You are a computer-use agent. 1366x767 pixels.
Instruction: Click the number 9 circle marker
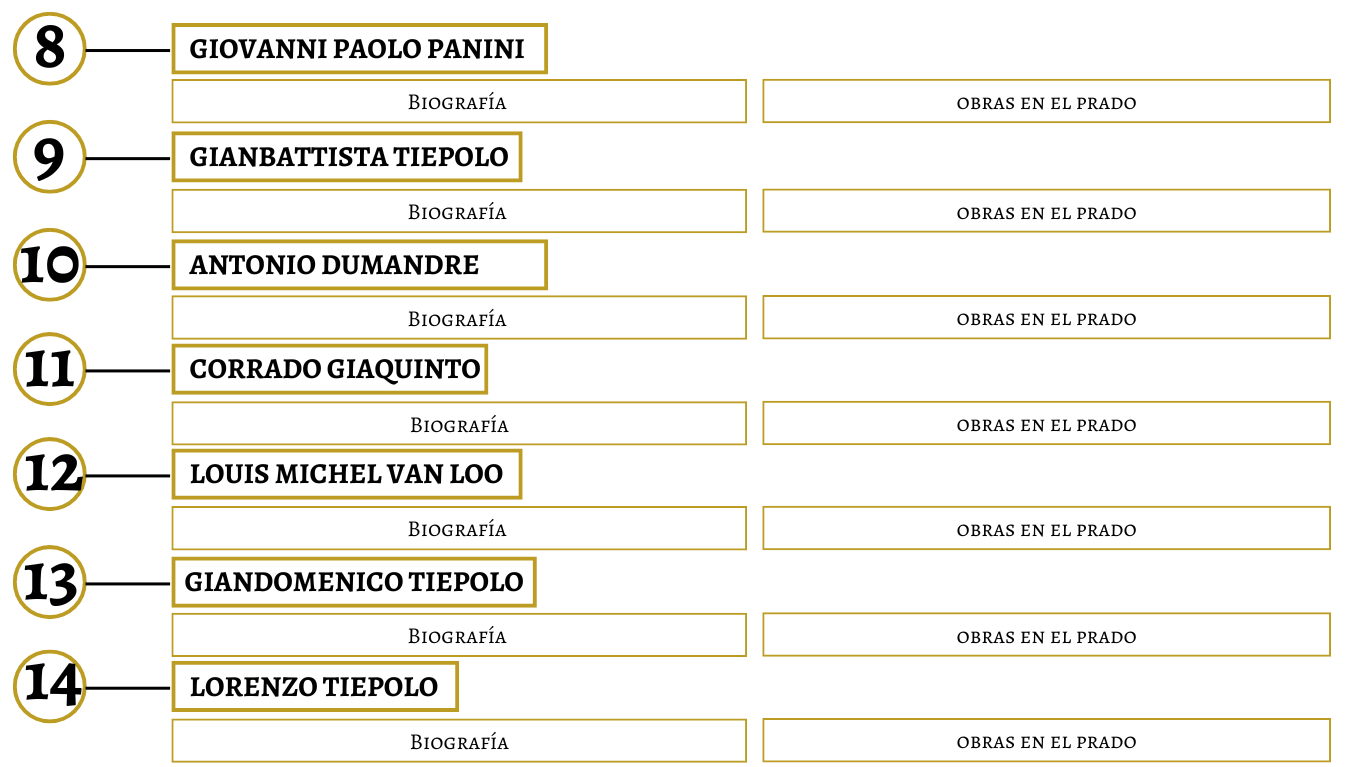49,157
